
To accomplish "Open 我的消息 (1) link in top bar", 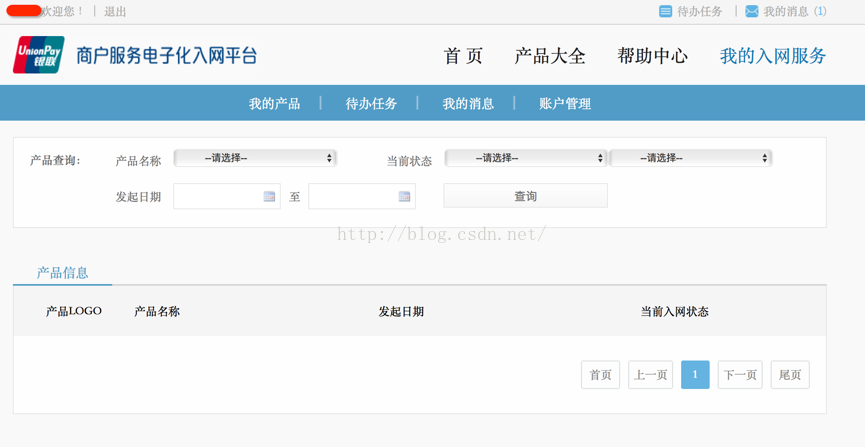I will [x=795, y=12].
